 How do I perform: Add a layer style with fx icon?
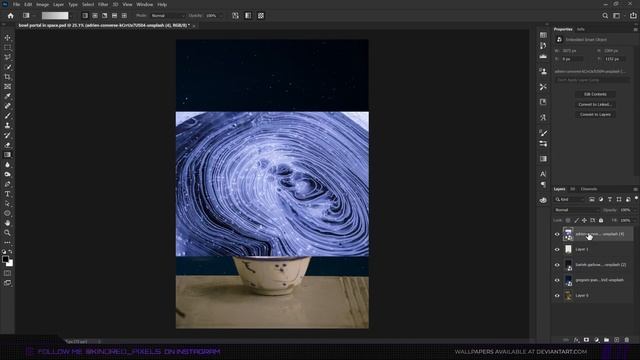point(576,340)
